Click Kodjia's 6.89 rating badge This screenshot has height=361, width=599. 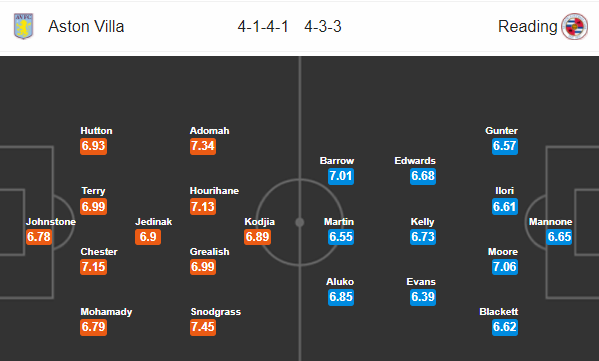[x=257, y=237]
